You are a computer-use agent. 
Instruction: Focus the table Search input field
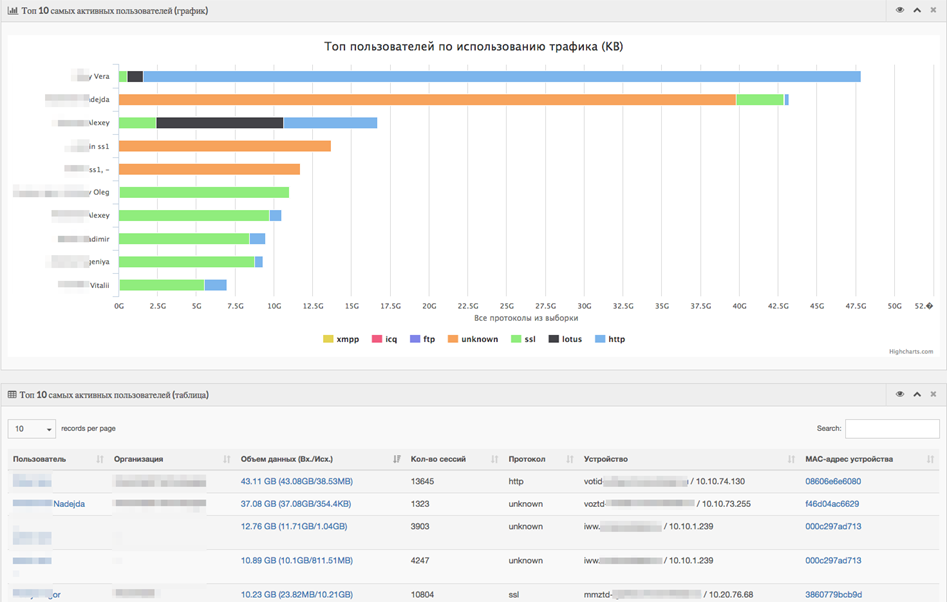(x=892, y=428)
